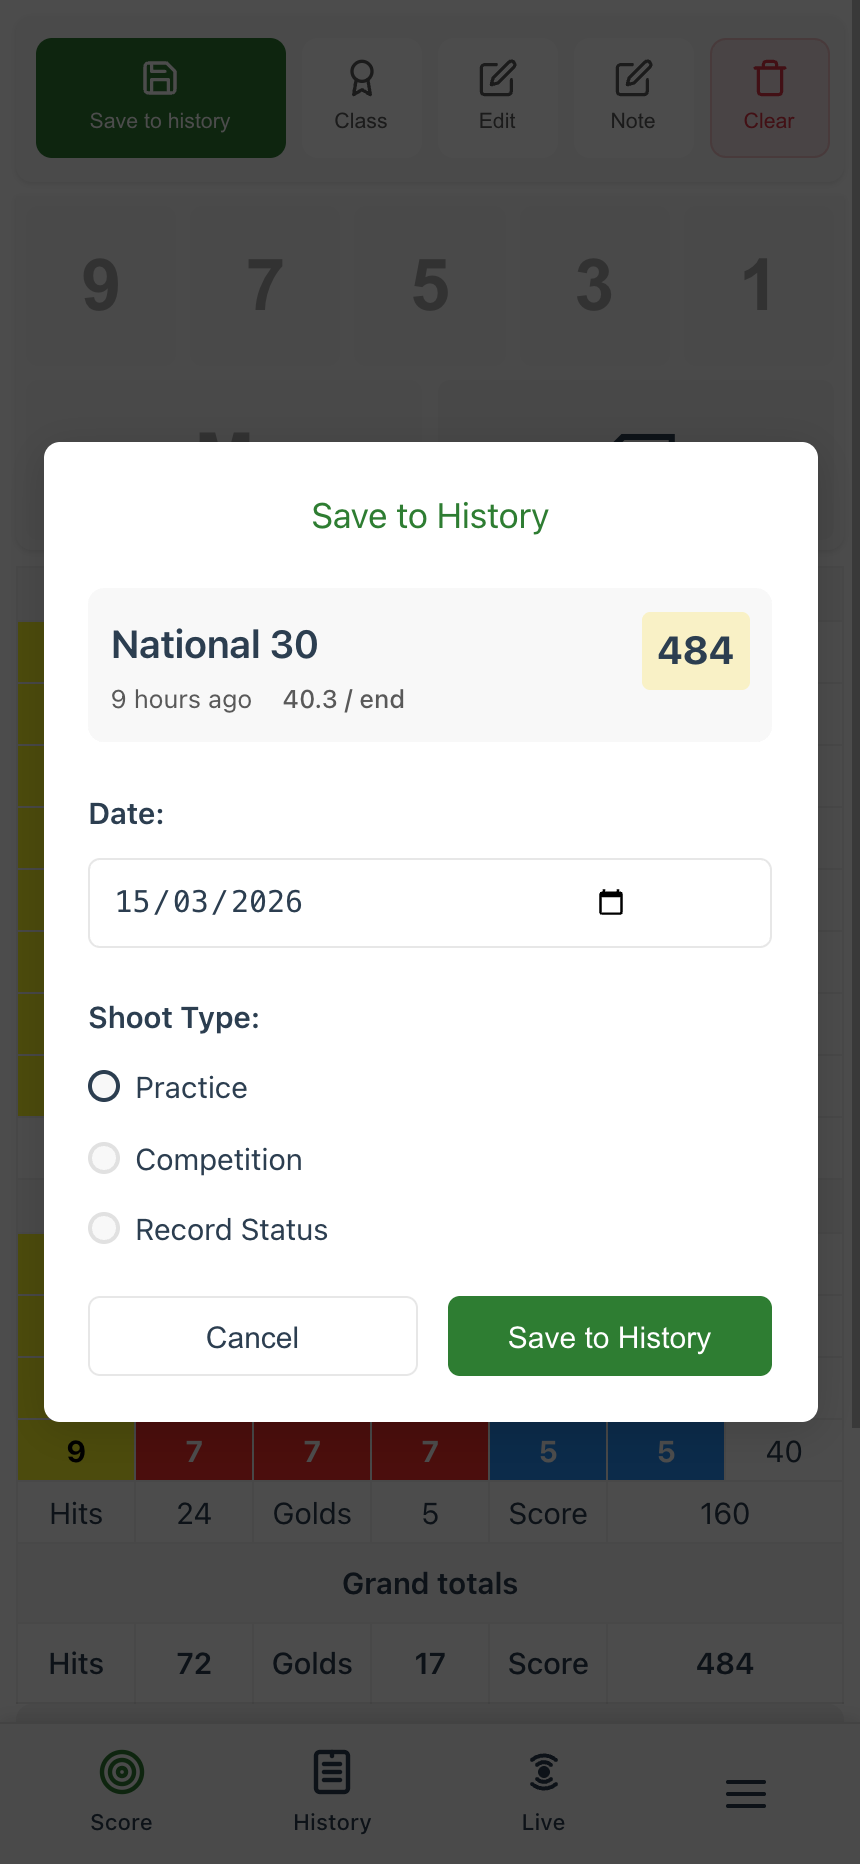The height and width of the screenshot is (1864, 860).
Task: Open History via the clipboard icon
Action: (x=332, y=1771)
